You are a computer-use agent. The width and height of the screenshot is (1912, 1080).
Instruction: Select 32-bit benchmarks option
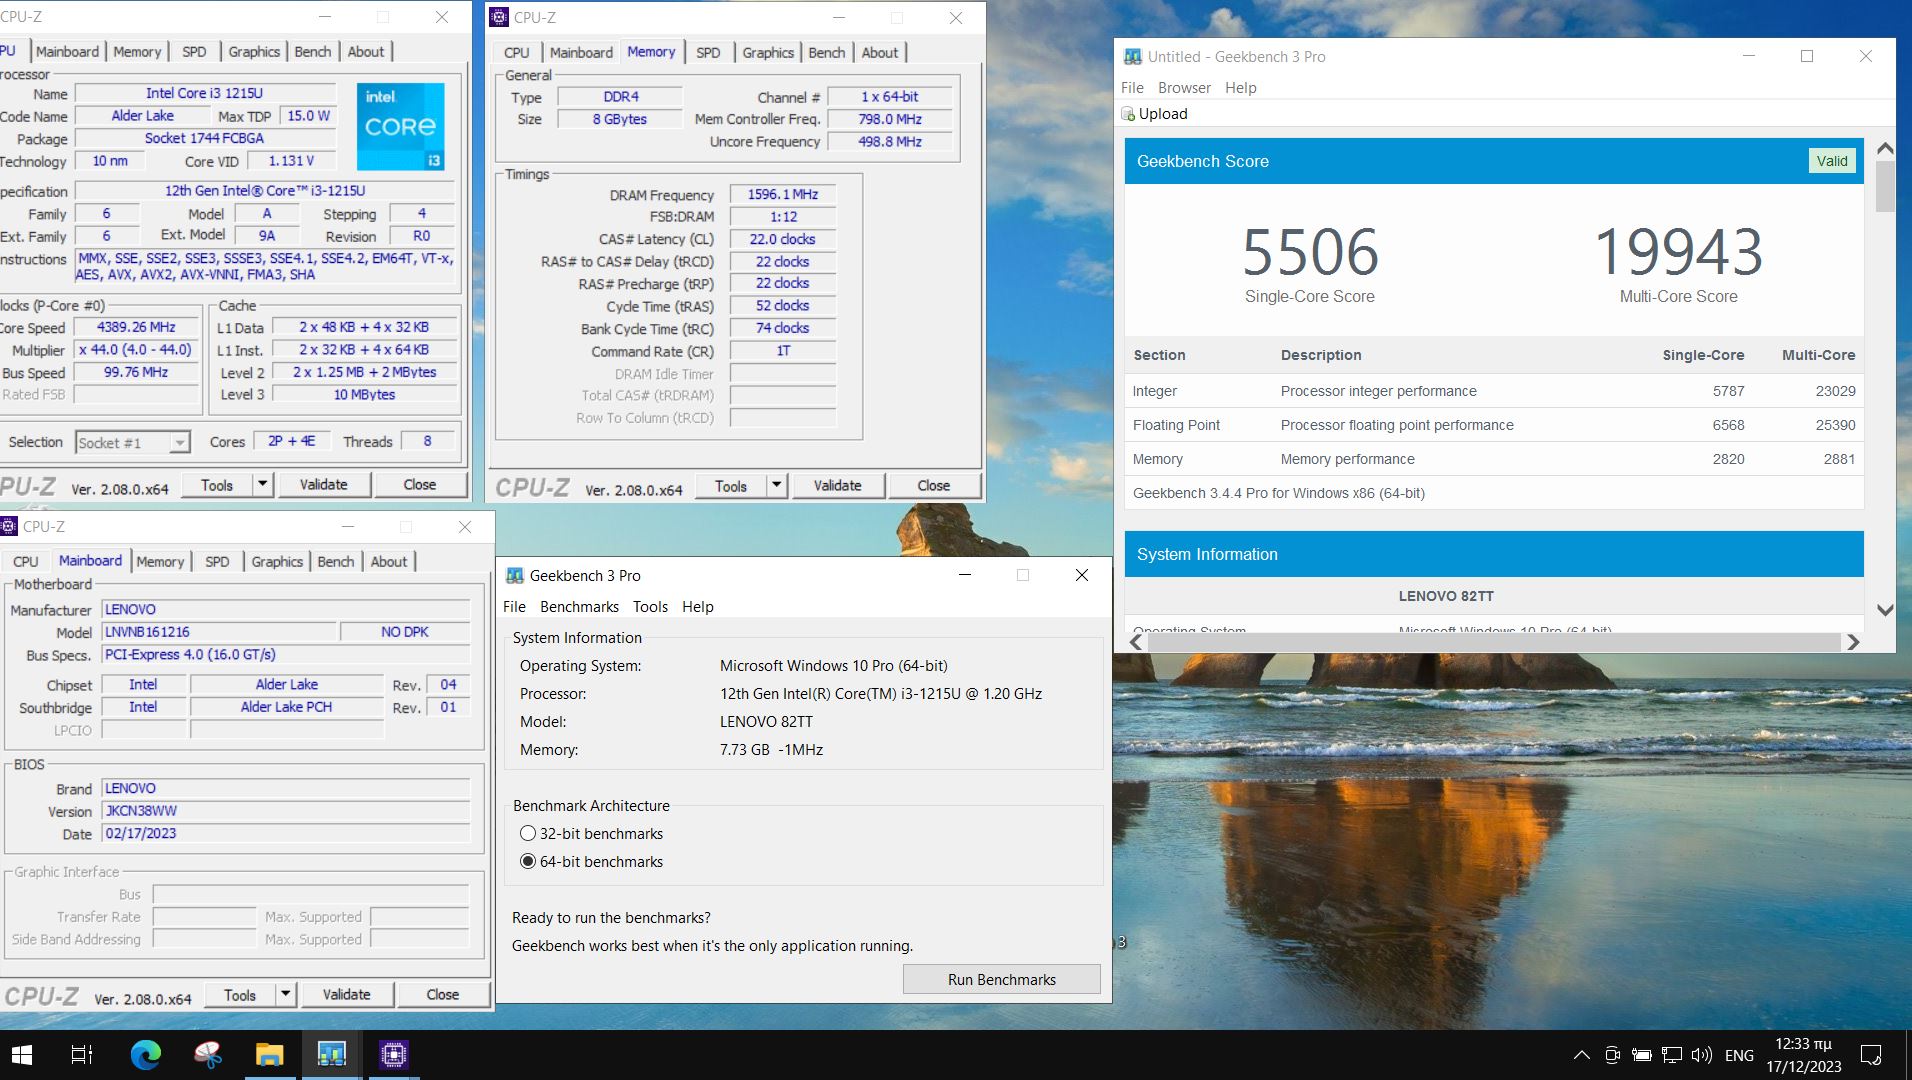[x=528, y=833]
